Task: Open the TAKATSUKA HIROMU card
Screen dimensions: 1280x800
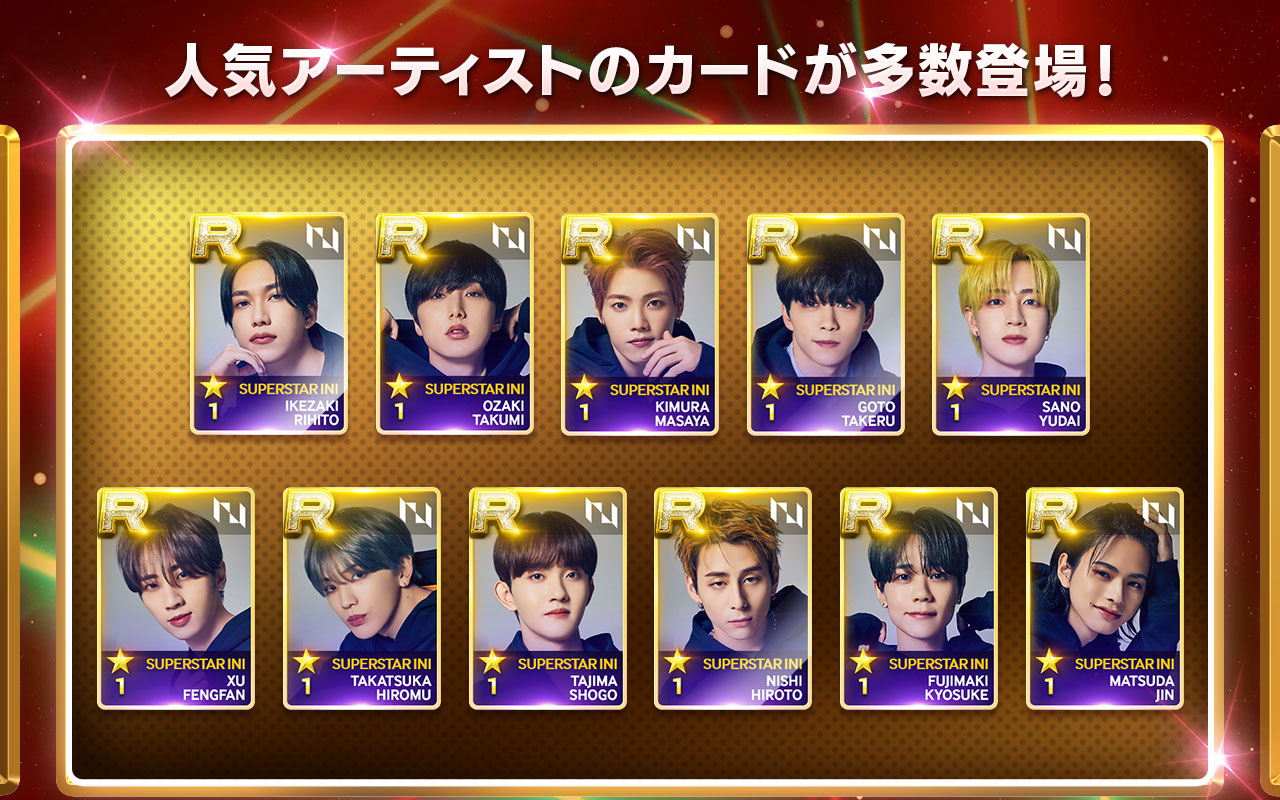Action: point(362,598)
